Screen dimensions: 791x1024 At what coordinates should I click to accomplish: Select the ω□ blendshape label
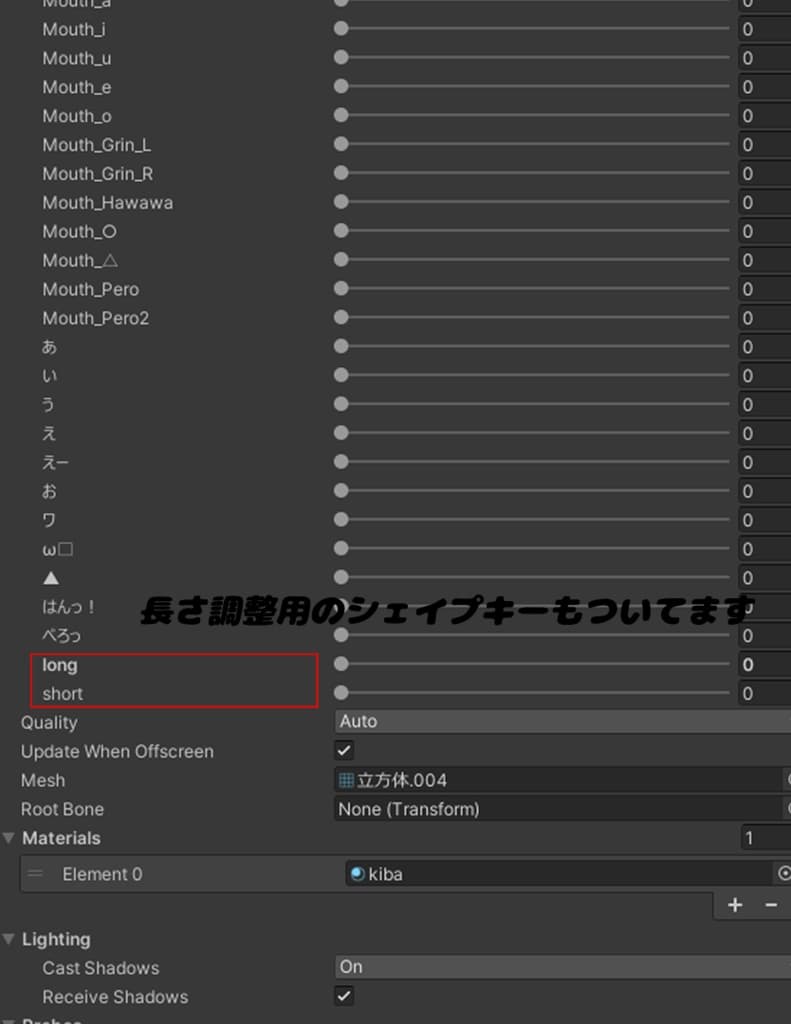point(57,549)
